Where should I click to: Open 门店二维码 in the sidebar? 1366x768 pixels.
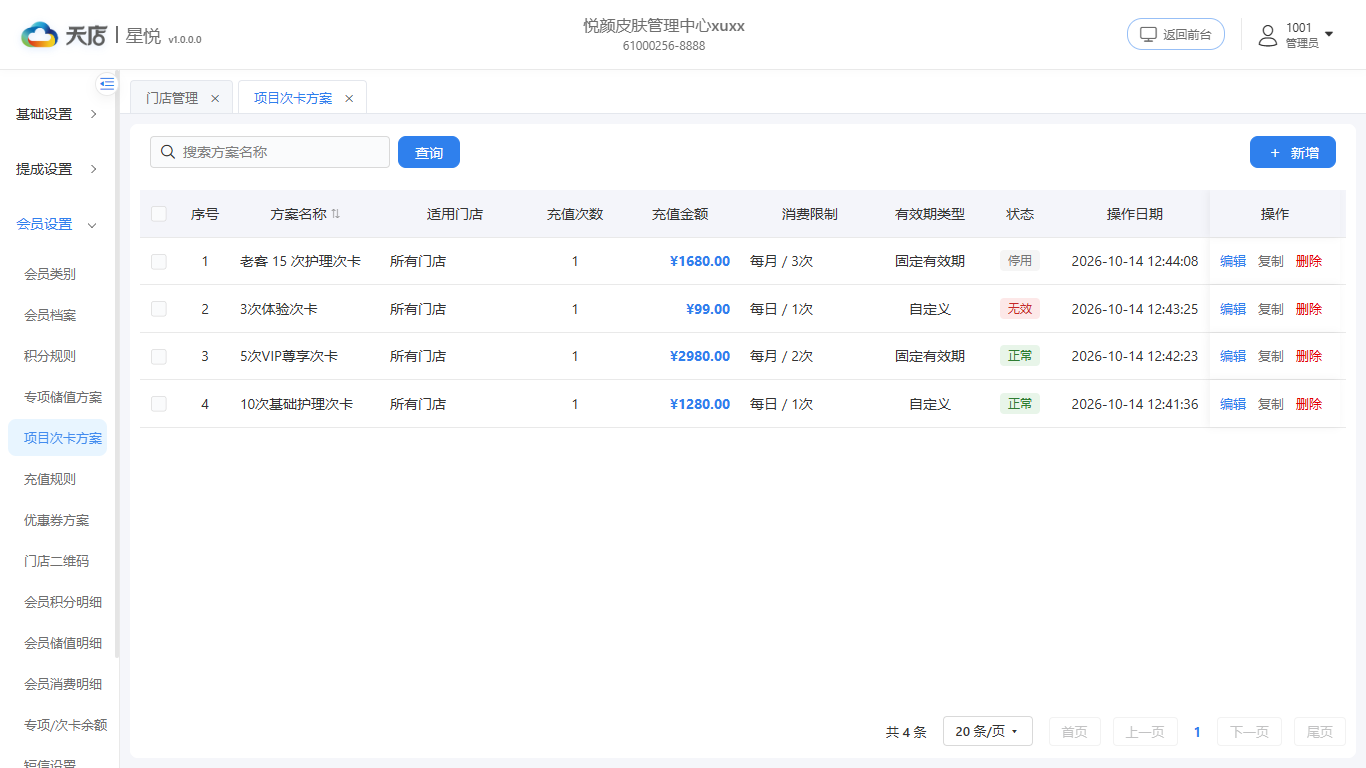click(x=57, y=561)
